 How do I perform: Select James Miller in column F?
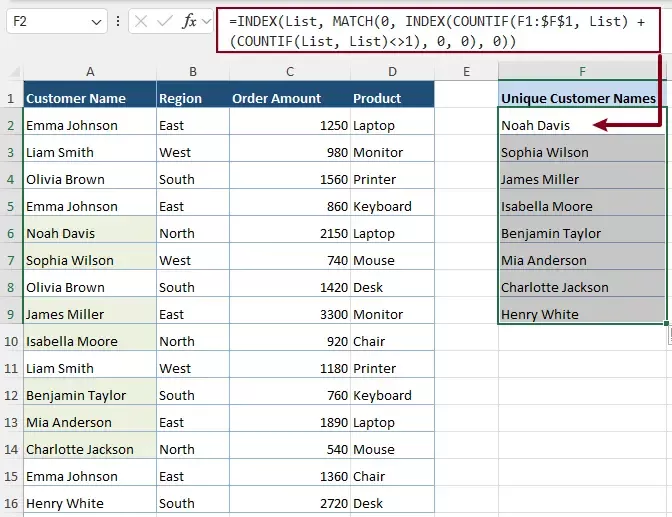coord(582,175)
